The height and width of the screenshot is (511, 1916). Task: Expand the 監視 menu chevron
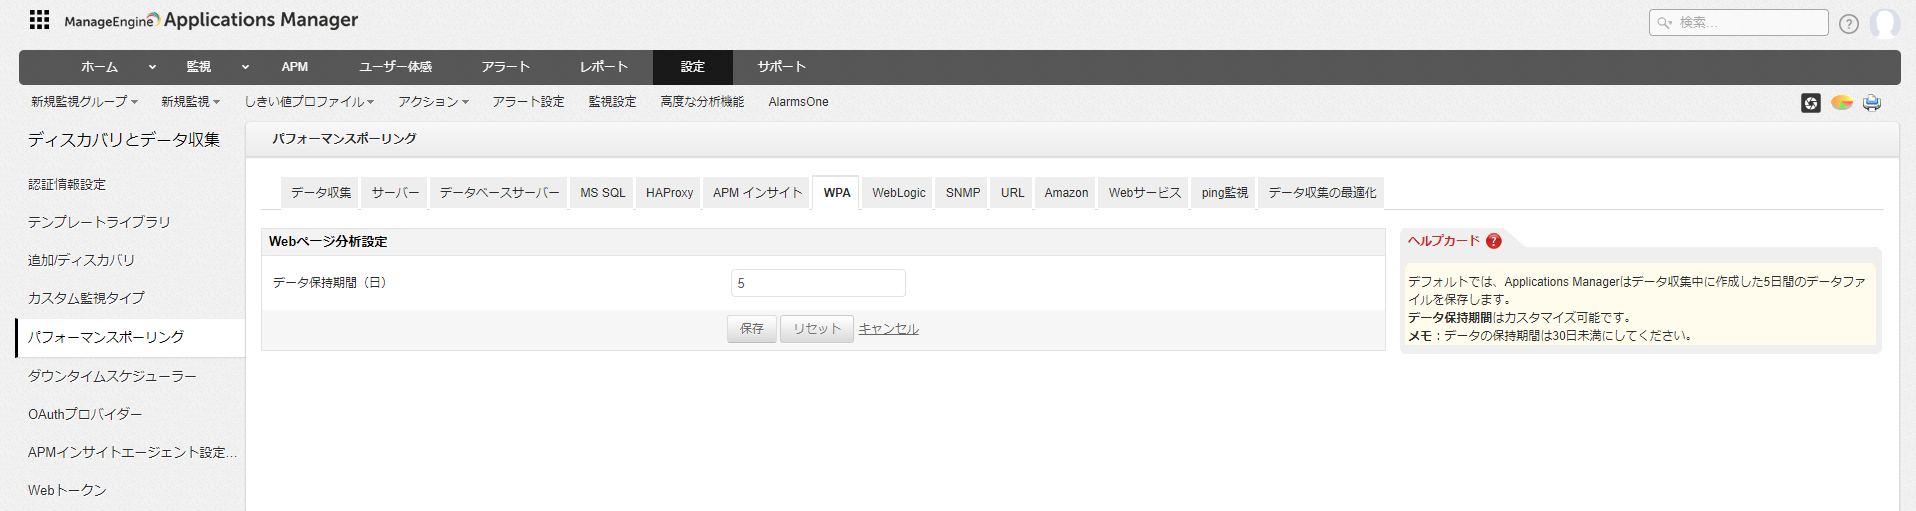click(x=245, y=67)
